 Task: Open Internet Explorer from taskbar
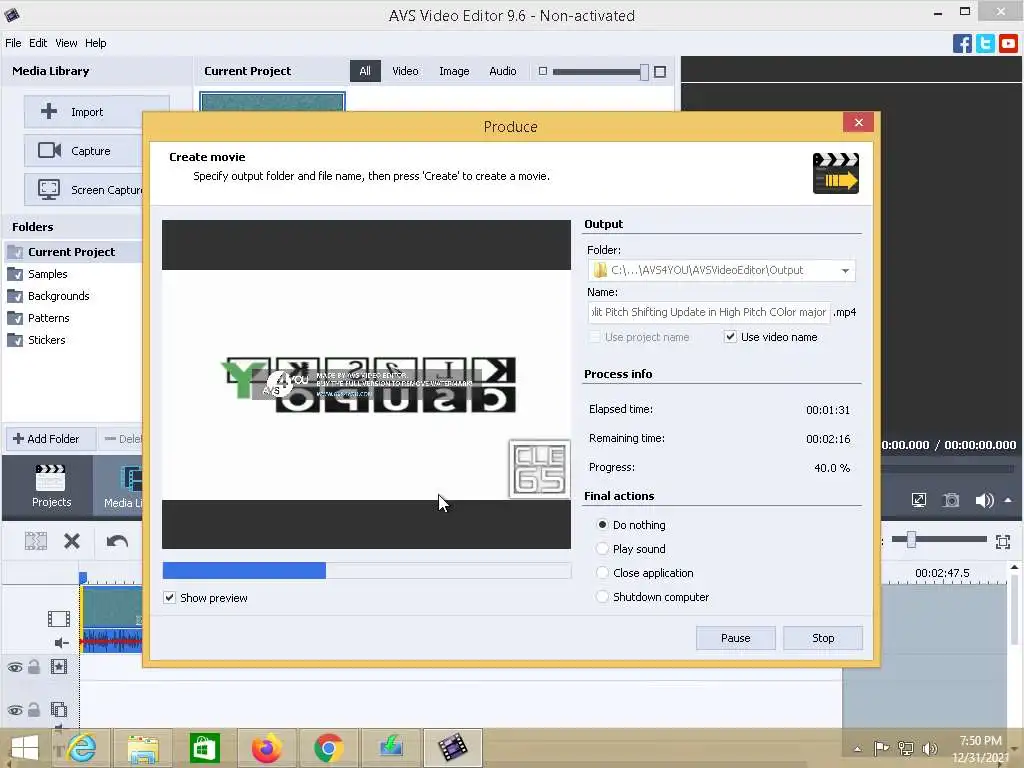click(82, 748)
